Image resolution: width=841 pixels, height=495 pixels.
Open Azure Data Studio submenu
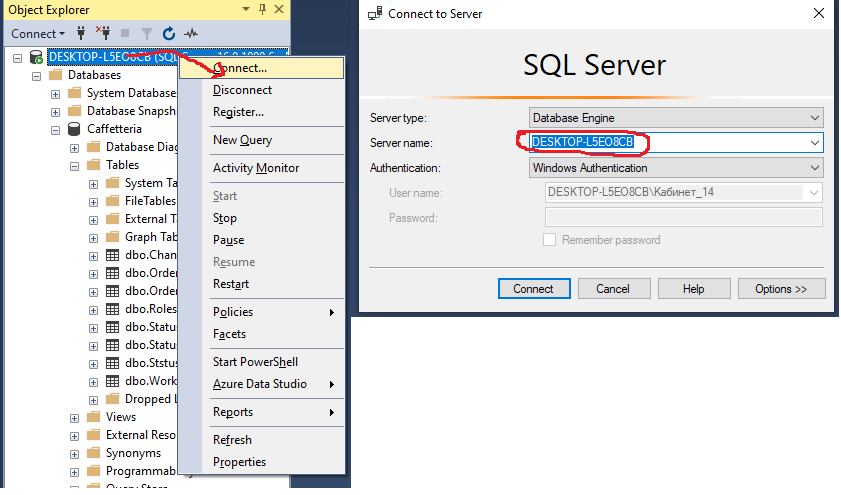(261, 384)
